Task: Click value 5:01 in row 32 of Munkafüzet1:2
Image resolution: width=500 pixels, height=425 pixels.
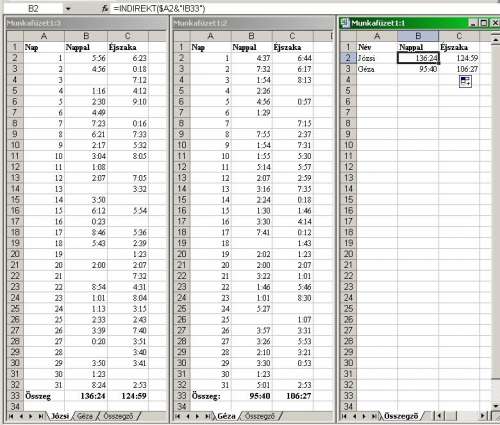Action: (x=252, y=385)
